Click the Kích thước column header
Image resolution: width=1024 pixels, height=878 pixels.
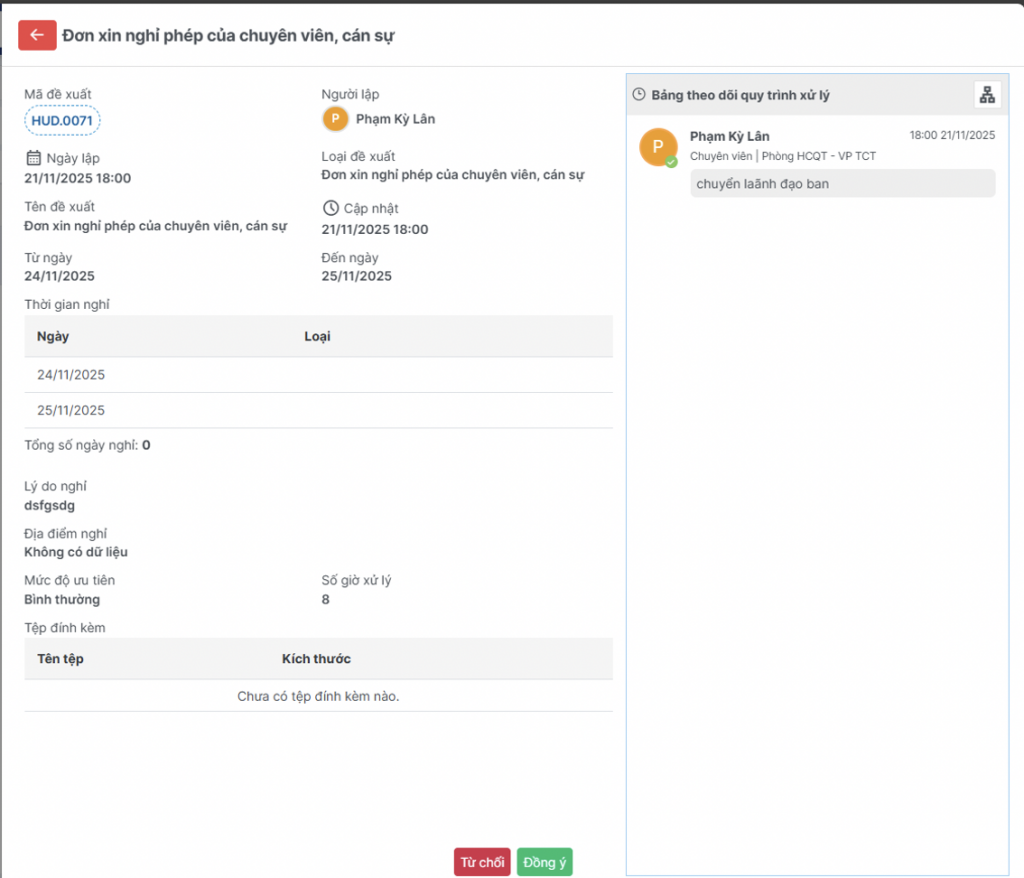[x=316, y=659]
